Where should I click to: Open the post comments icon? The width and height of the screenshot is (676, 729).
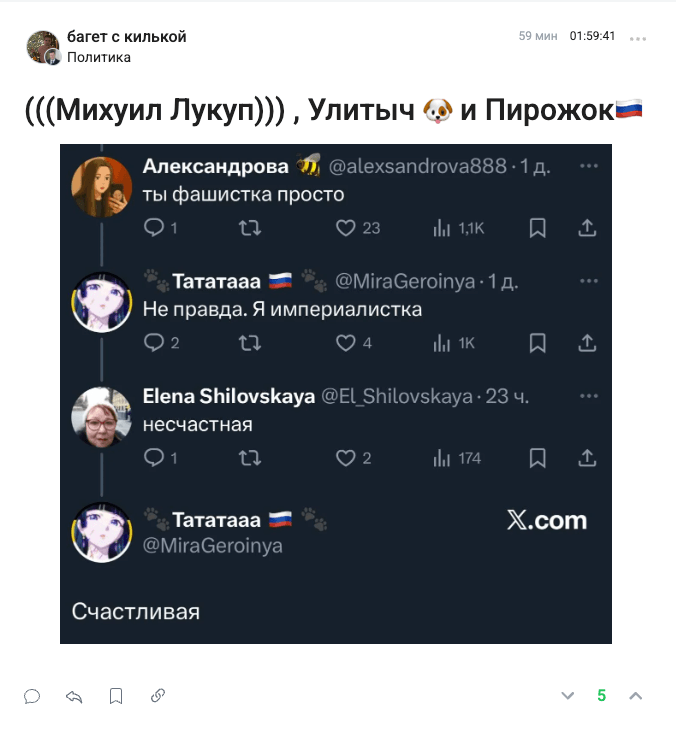point(32,696)
